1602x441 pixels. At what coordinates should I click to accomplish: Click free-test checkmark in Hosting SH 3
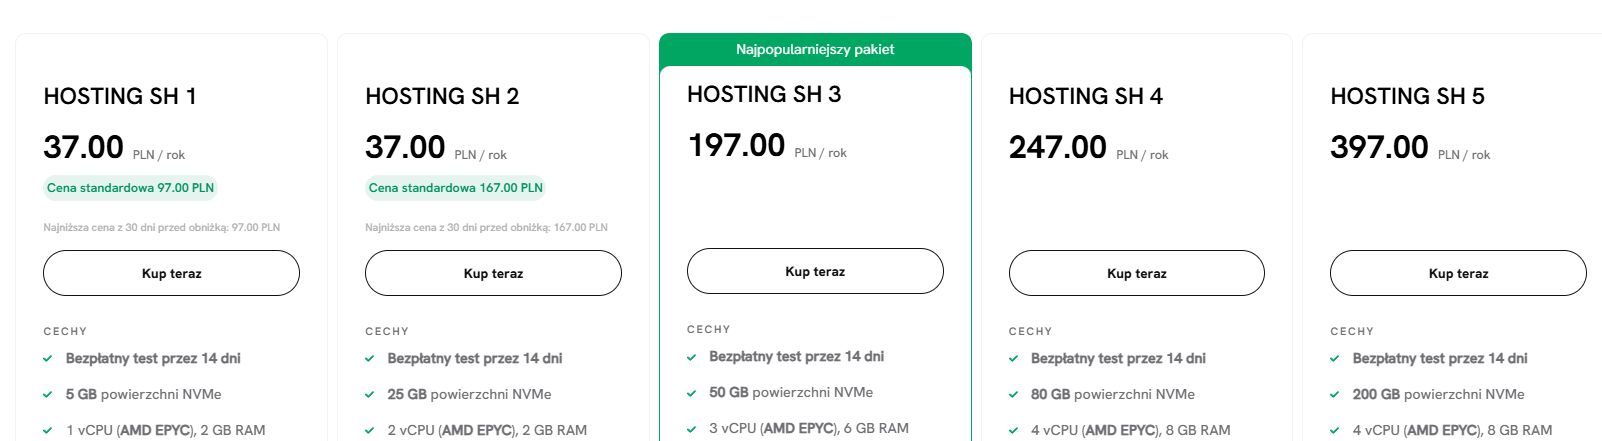pos(692,357)
